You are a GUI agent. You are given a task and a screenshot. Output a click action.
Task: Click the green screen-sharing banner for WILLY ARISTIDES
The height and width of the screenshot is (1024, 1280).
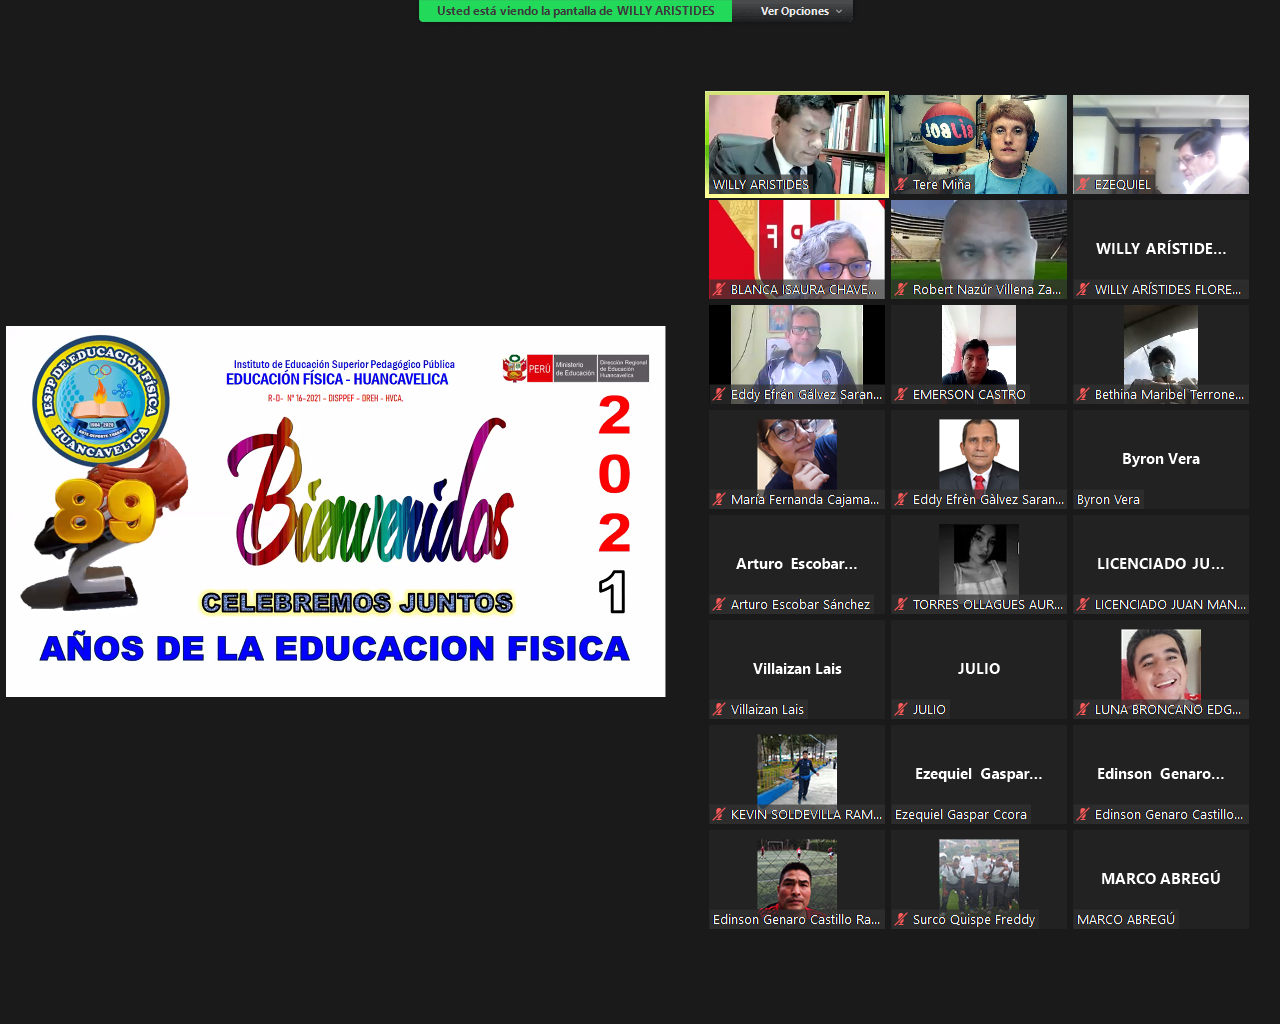coord(575,11)
